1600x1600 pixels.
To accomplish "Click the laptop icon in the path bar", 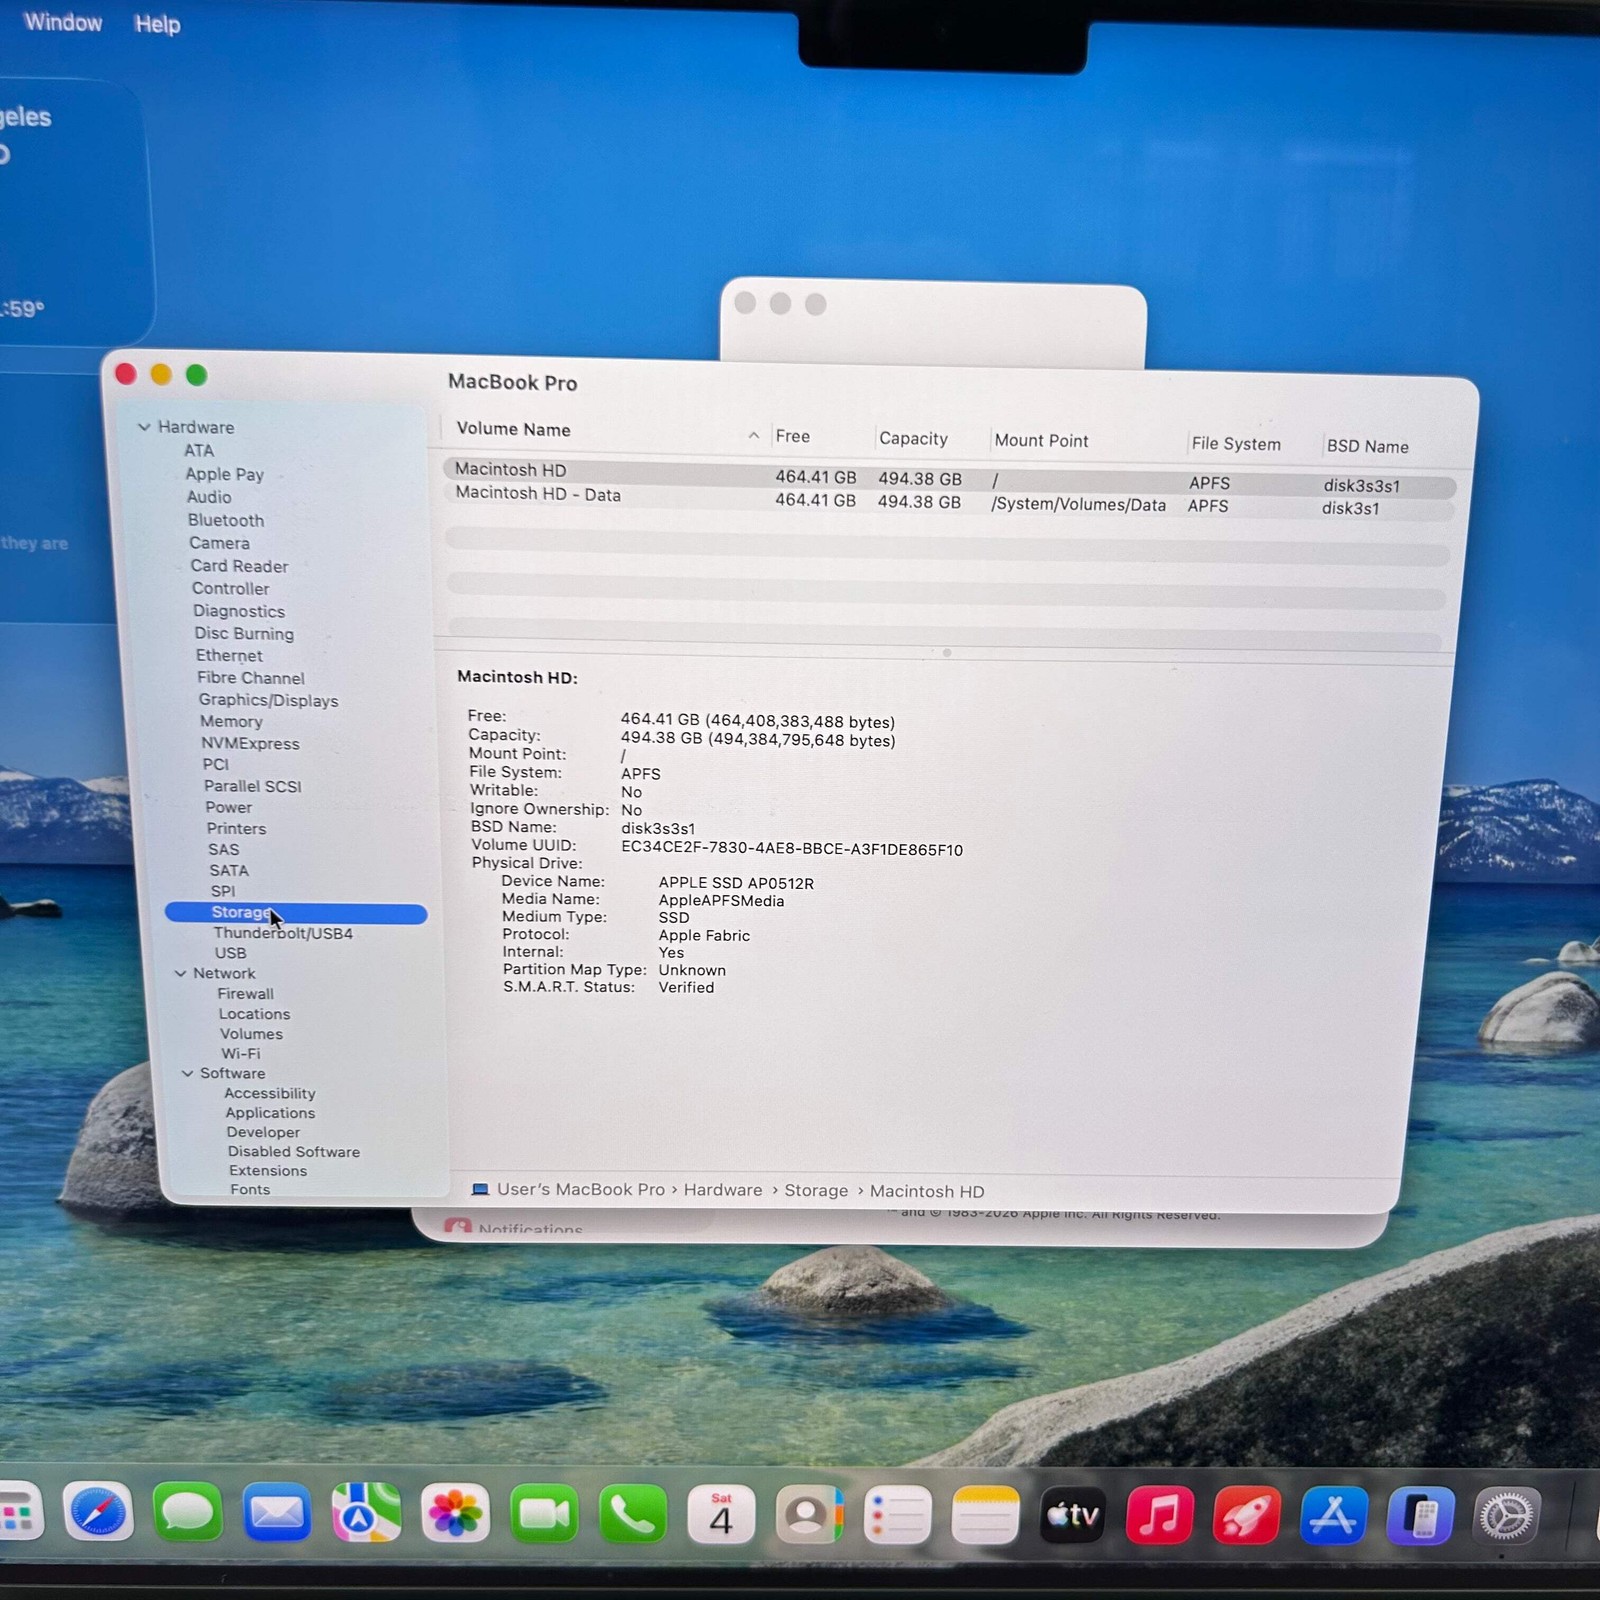I will tap(480, 1189).
